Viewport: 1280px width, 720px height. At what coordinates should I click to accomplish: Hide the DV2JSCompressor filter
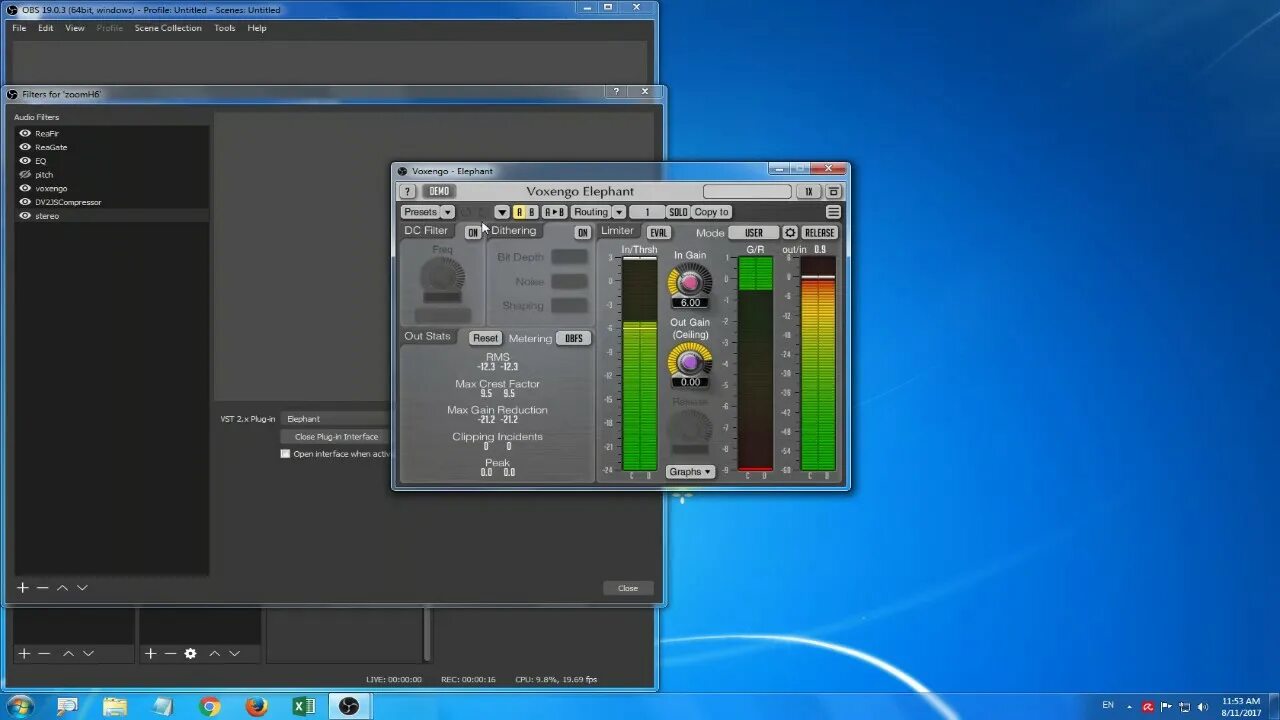pos(25,202)
